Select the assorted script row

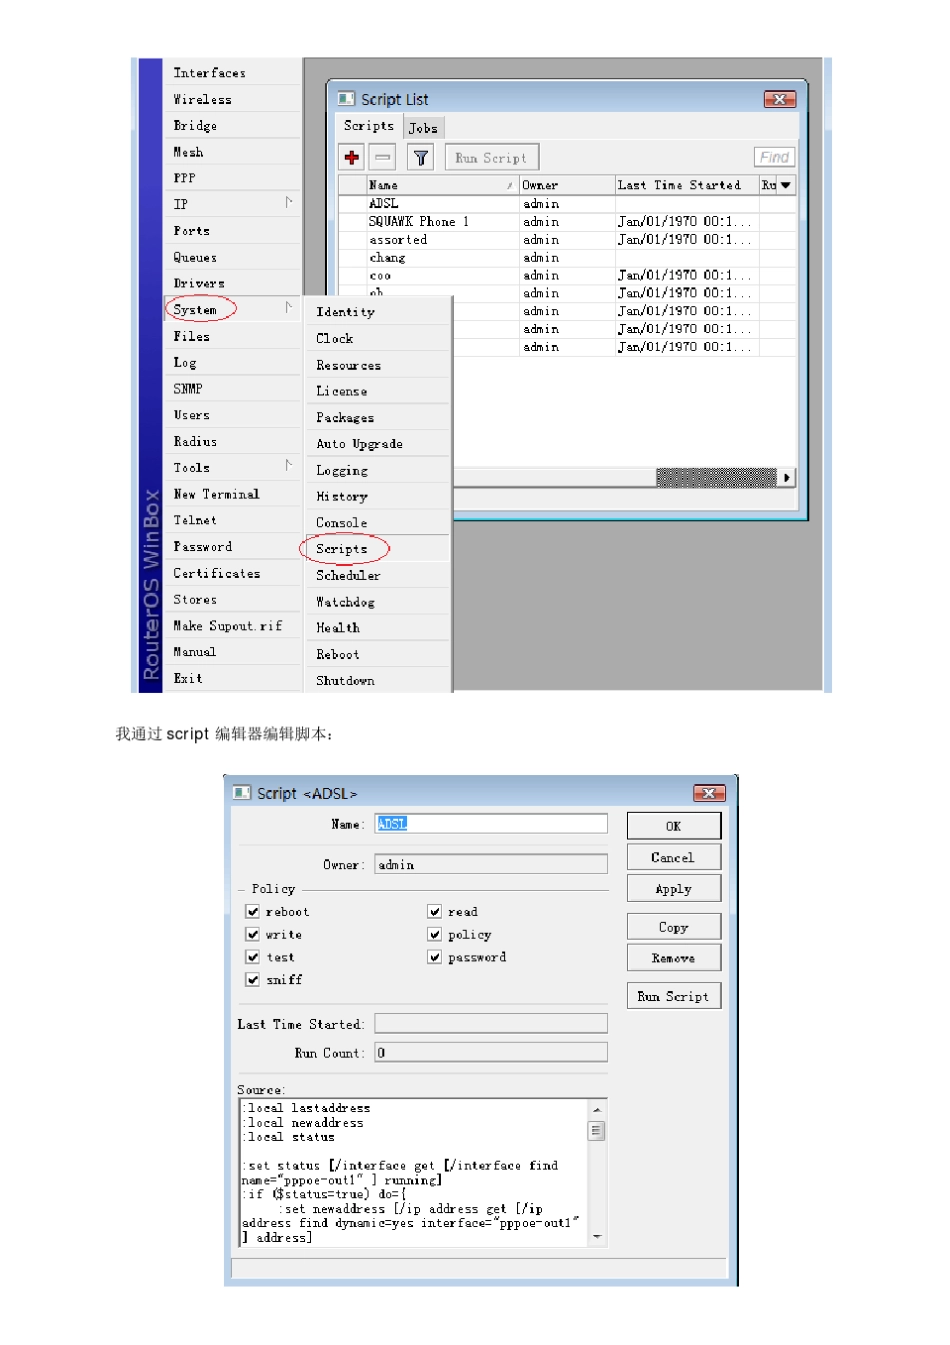(x=567, y=239)
